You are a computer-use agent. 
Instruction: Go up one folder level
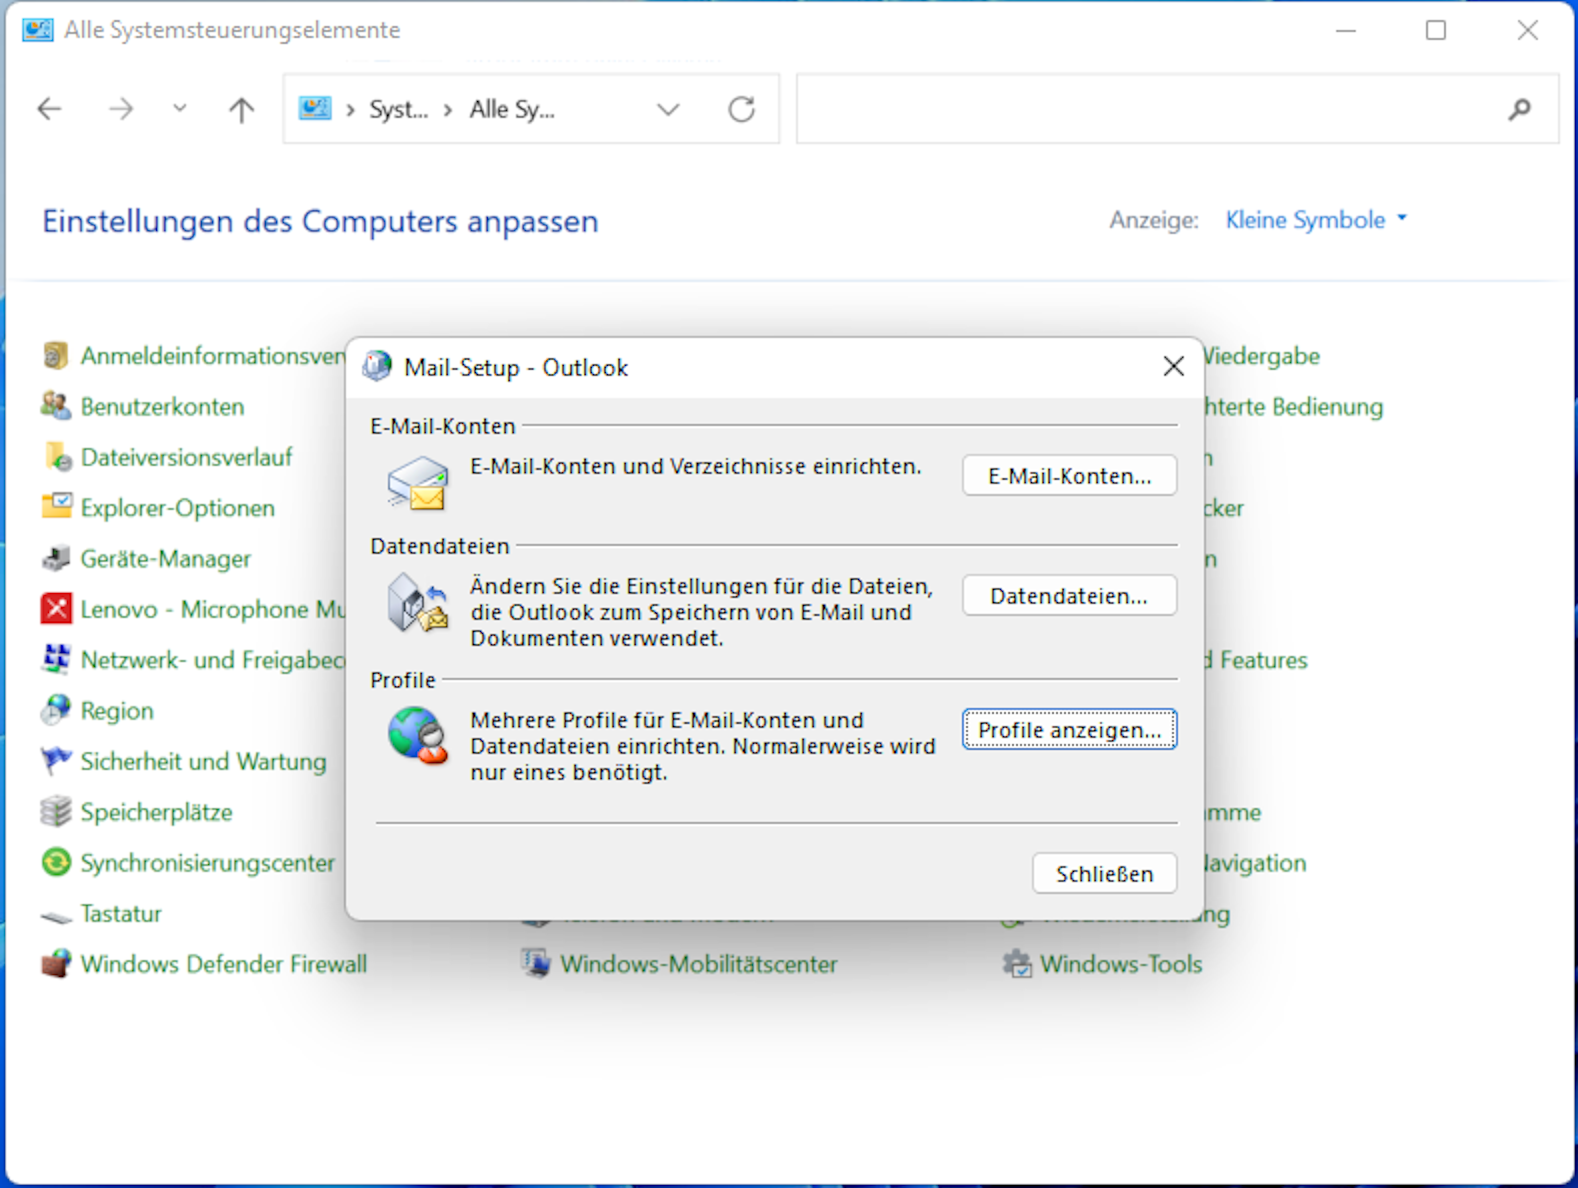click(241, 109)
